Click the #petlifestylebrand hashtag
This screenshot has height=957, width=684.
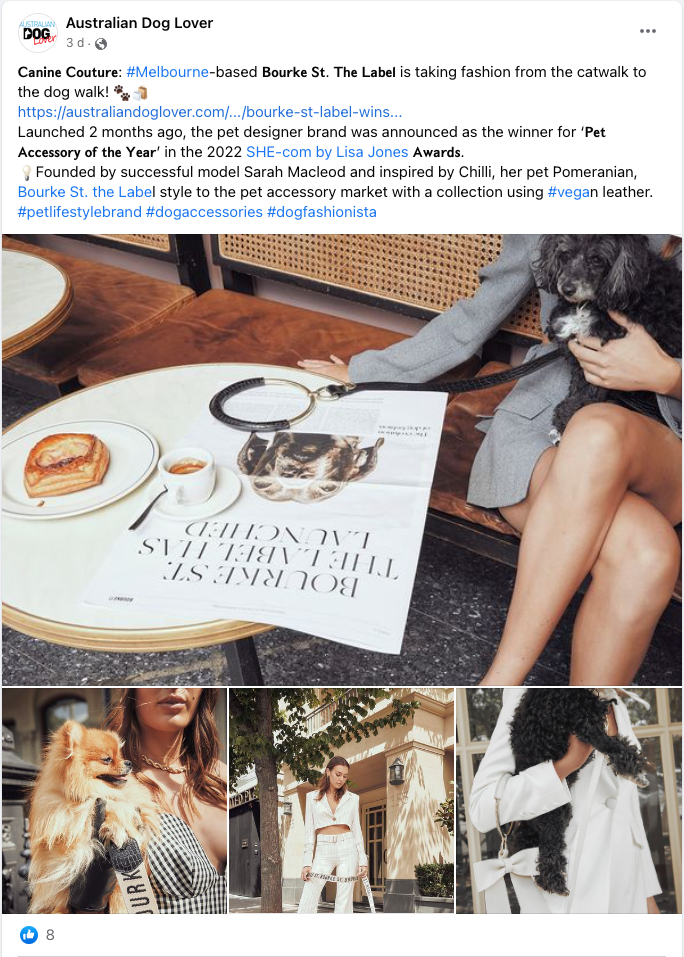coord(79,212)
